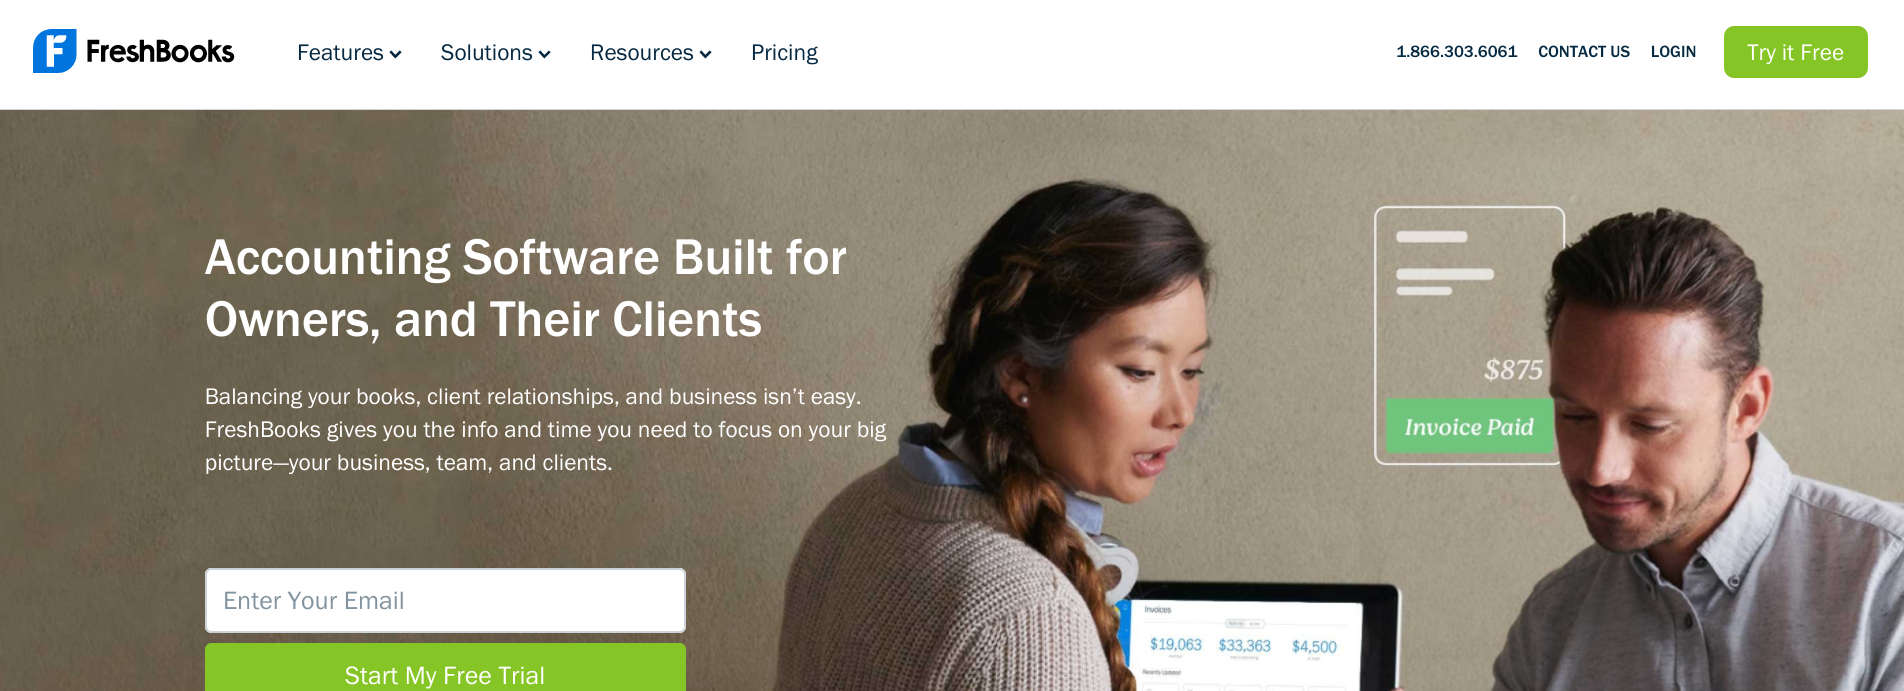Click Start My Free Trial button
This screenshot has height=691, width=1904.
click(x=445, y=668)
